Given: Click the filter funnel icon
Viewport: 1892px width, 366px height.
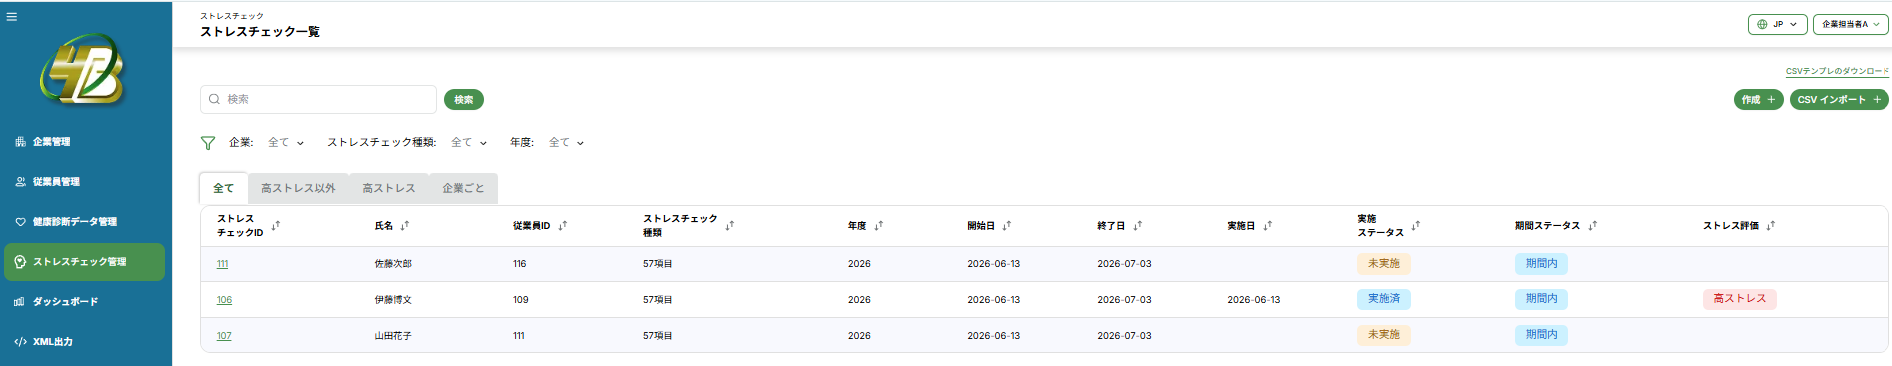Looking at the screenshot, I should pyautogui.click(x=208, y=143).
